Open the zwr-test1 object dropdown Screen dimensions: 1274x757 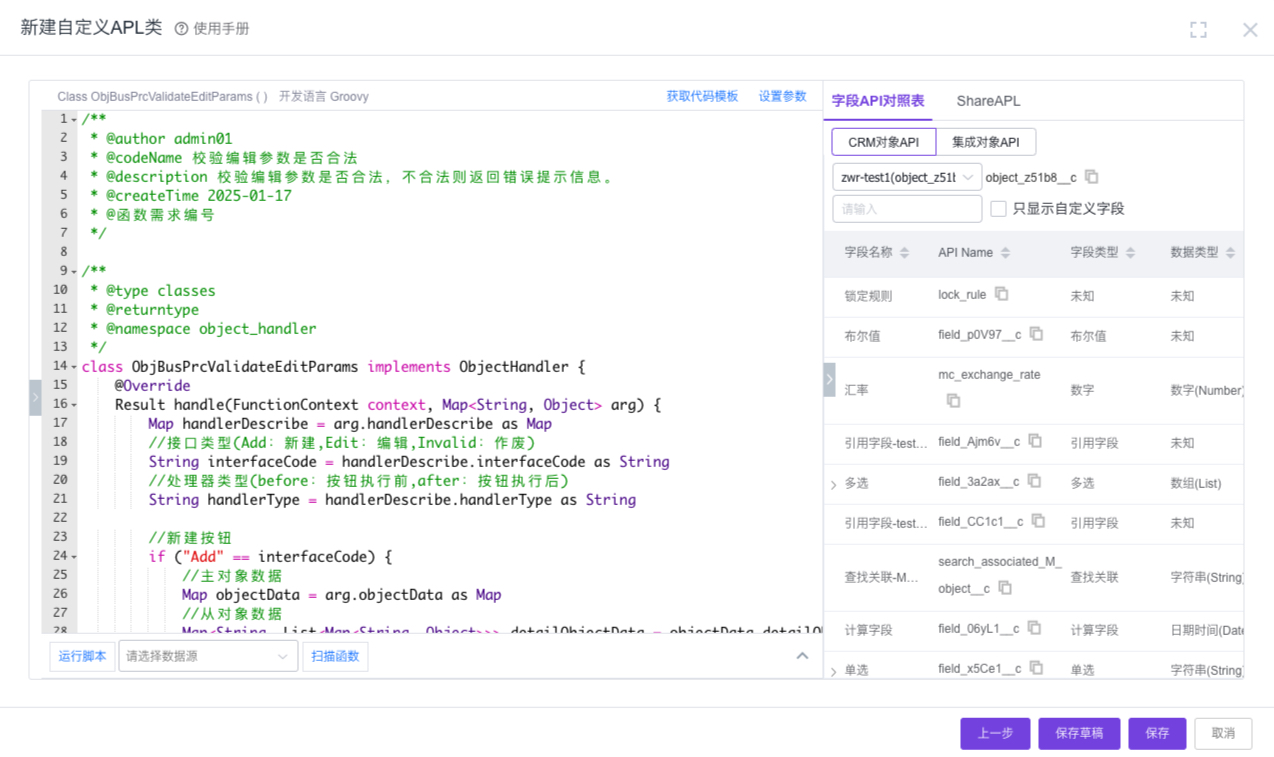point(906,177)
